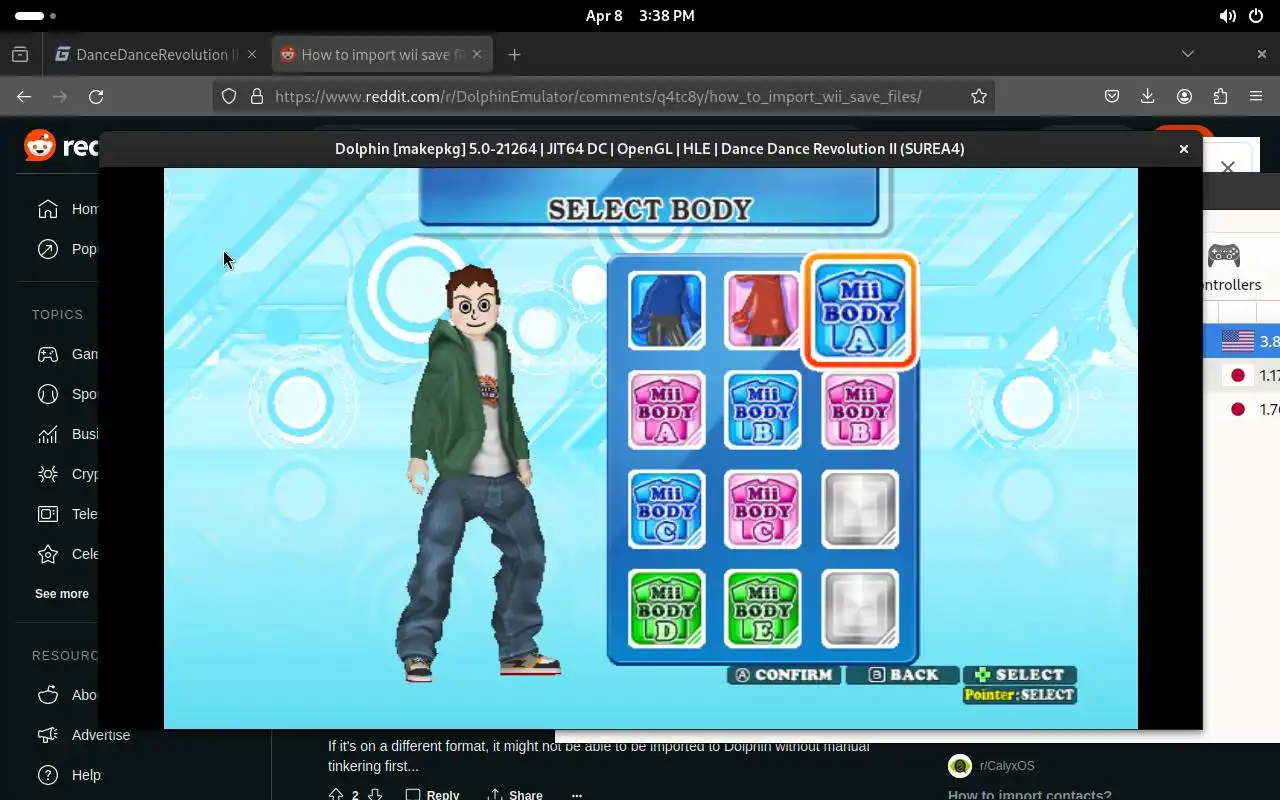Close the DanceDanceRevolution II tab
Screen dimensions: 1280x800
252,54
